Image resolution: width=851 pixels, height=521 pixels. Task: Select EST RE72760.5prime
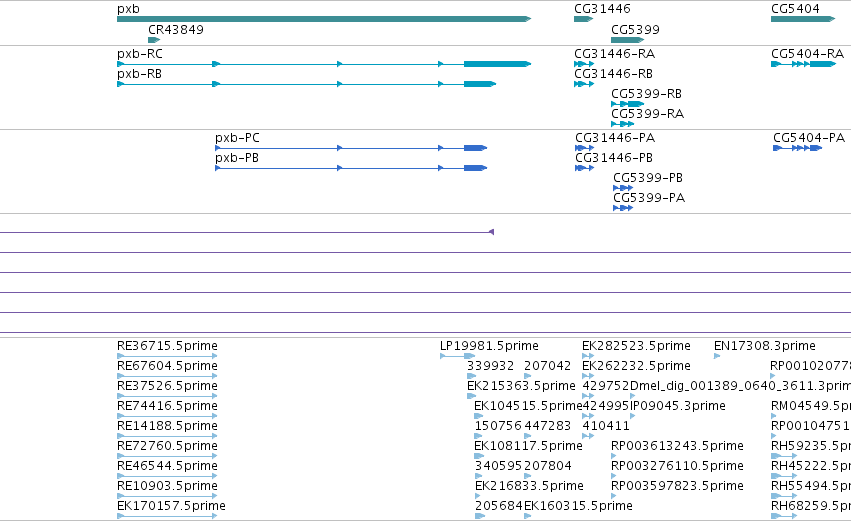(x=167, y=447)
